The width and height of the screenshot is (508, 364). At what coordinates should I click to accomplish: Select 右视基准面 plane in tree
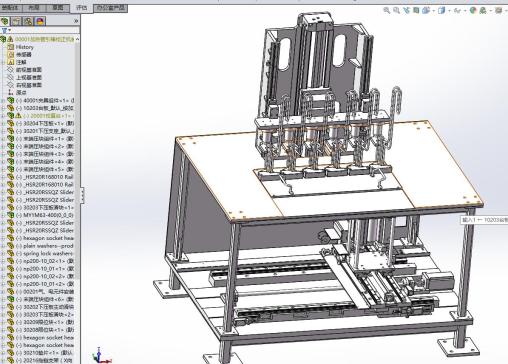click(x=29, y=85)
